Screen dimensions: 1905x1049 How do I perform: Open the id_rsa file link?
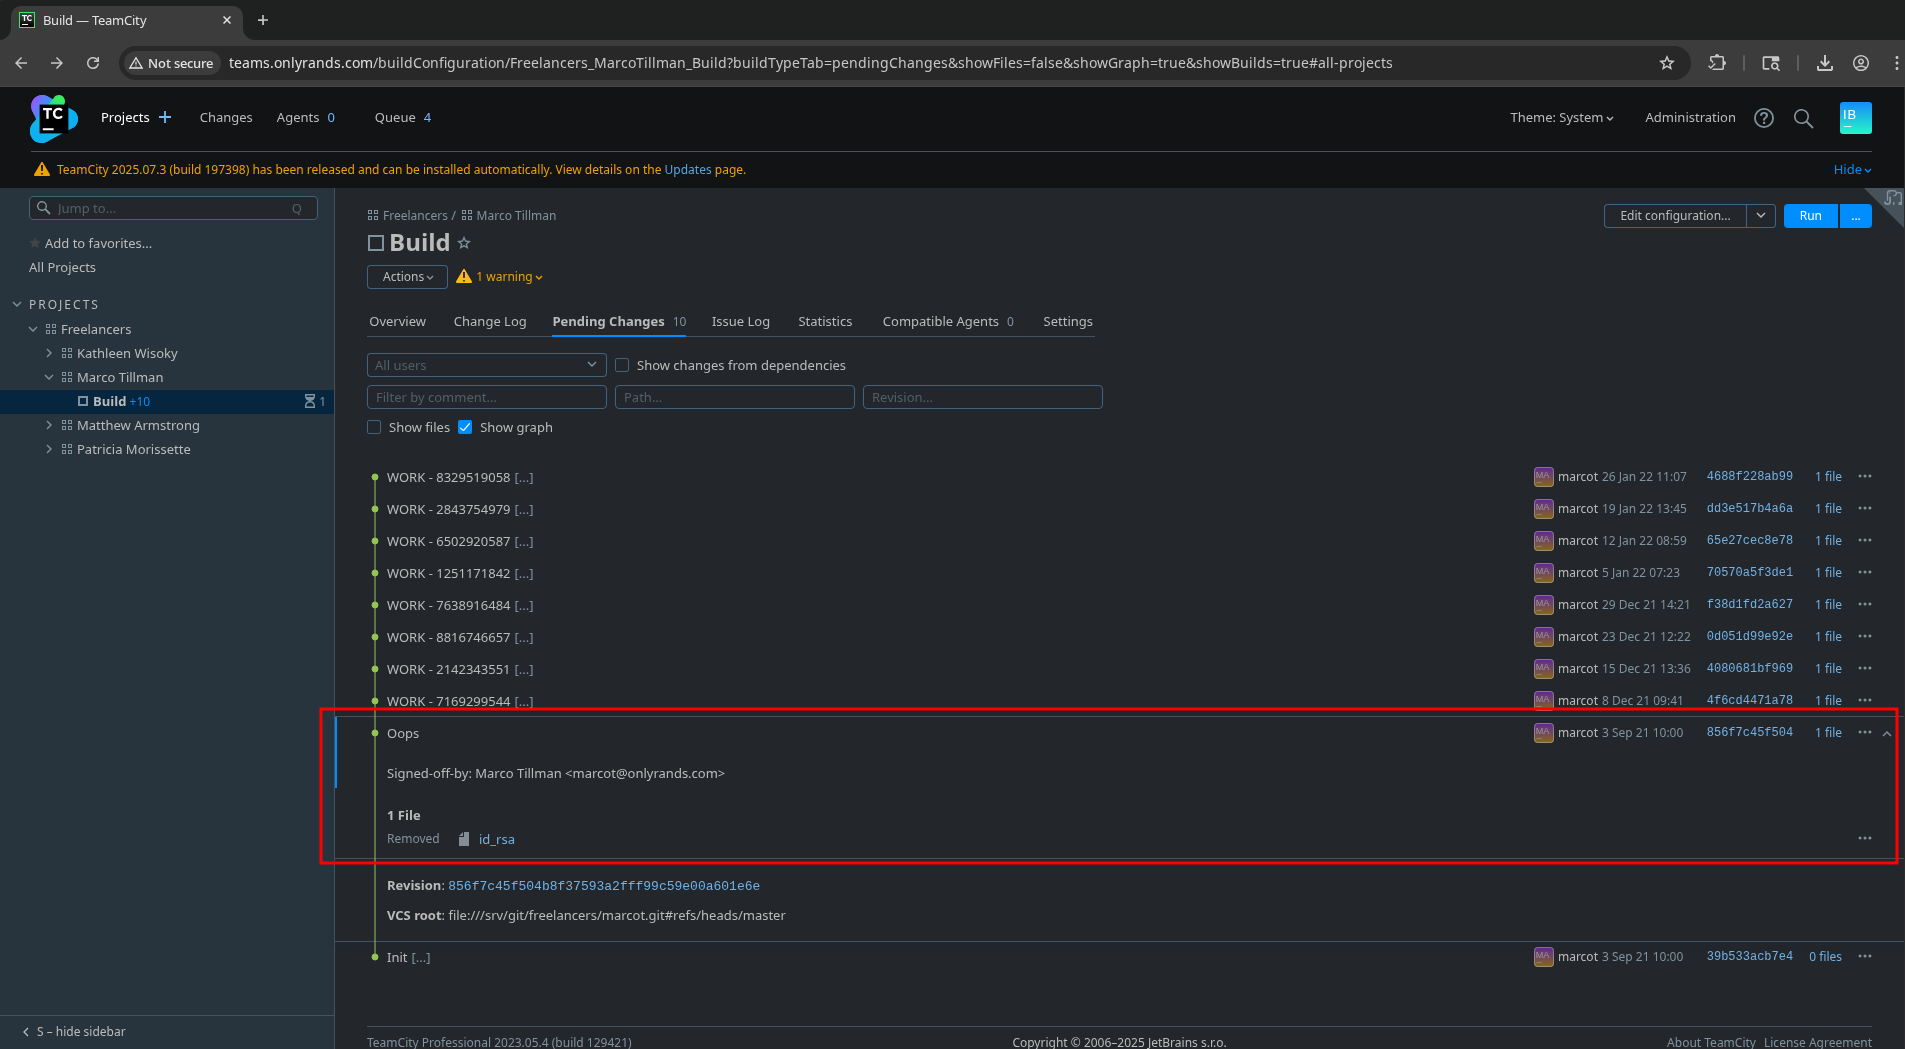(496, 839)
